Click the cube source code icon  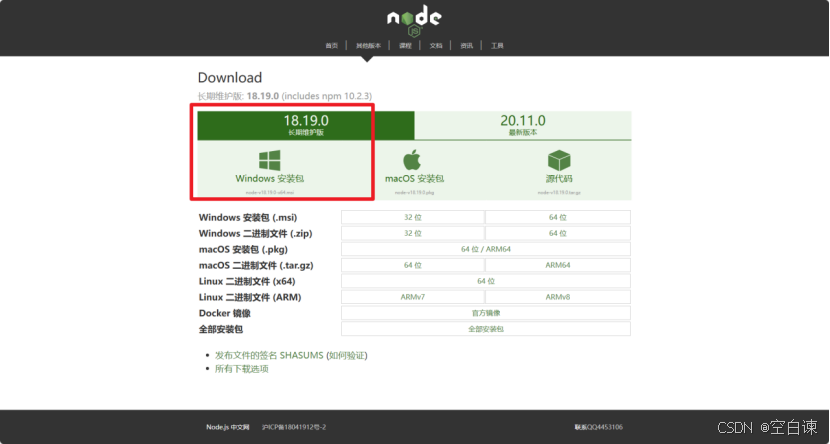559,160
